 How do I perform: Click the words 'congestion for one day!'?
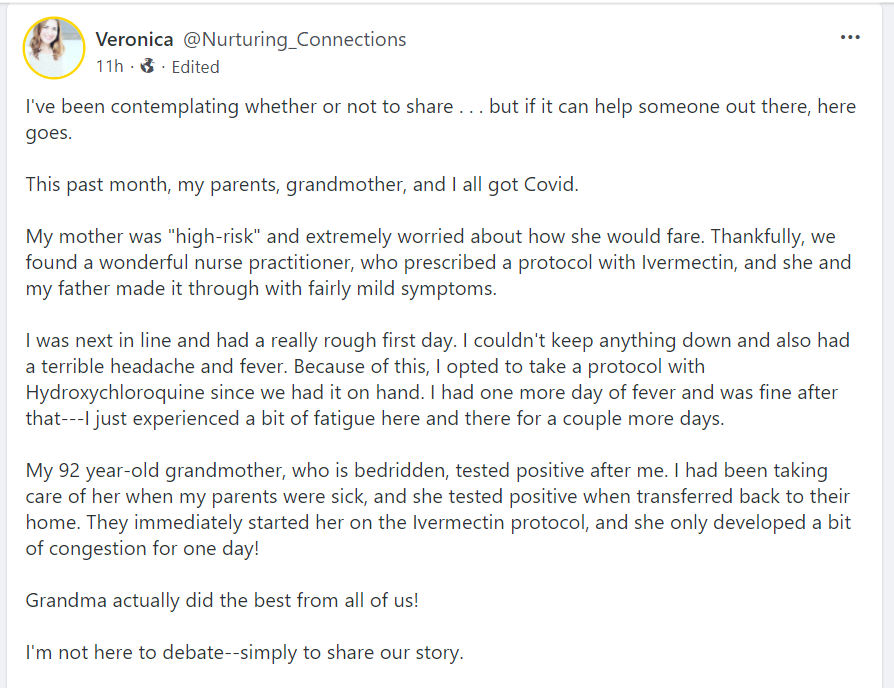153,549
